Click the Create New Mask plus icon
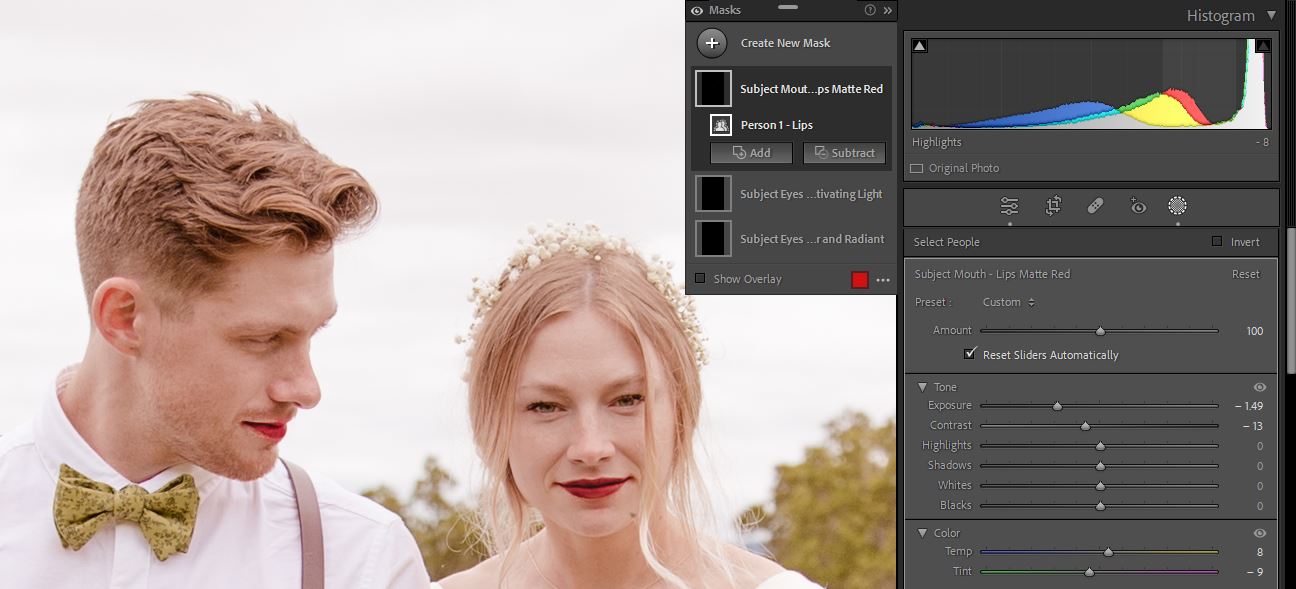 pos(712,43)
